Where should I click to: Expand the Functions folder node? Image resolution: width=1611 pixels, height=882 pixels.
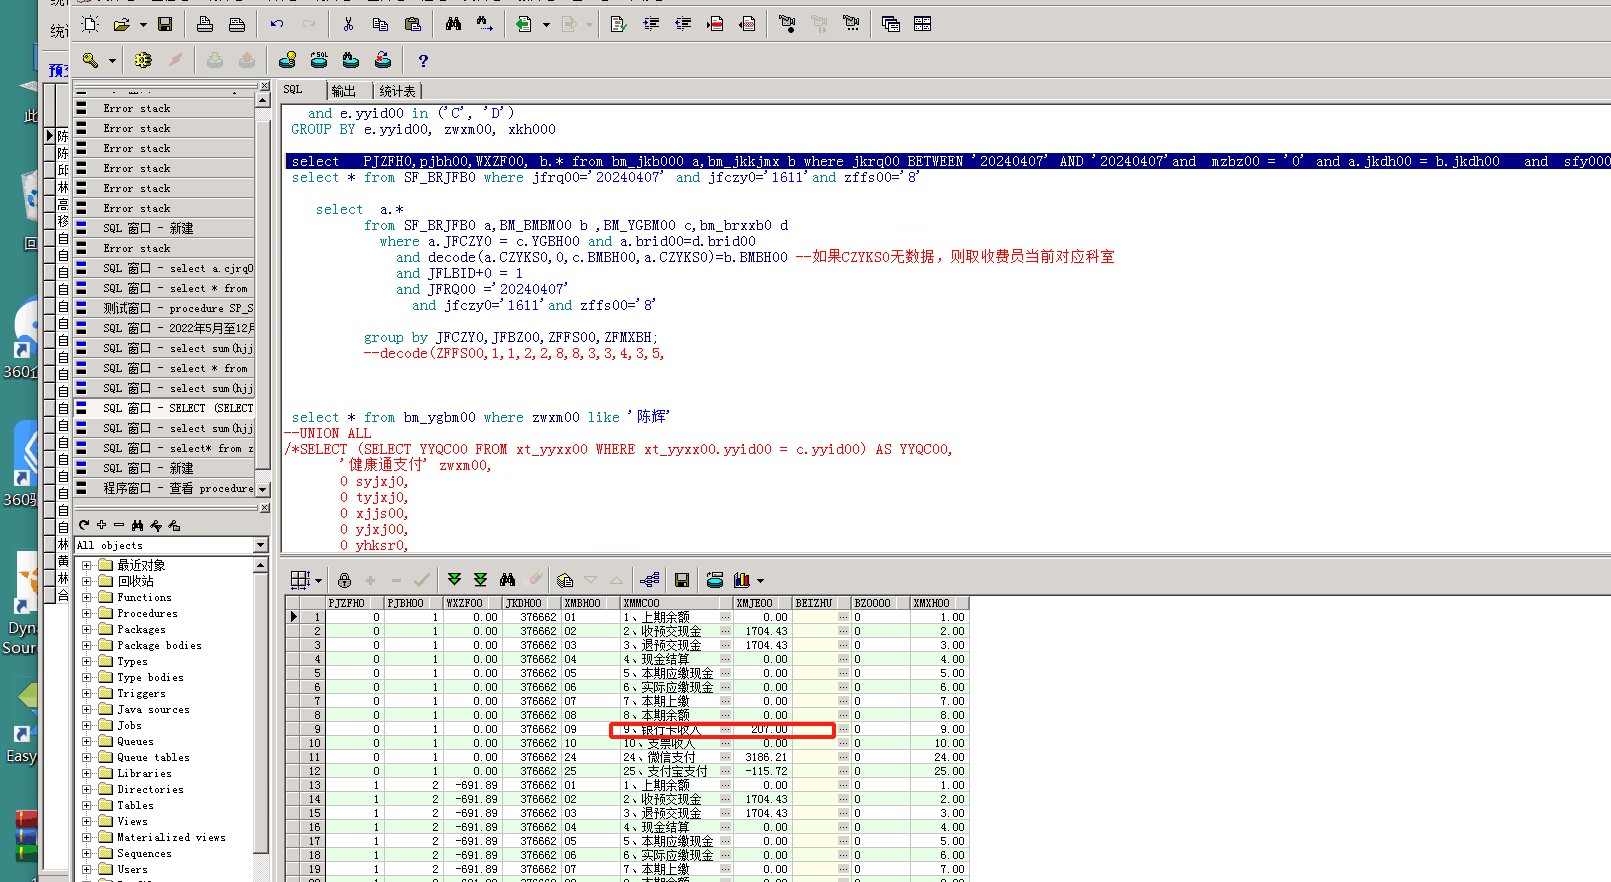87,598
